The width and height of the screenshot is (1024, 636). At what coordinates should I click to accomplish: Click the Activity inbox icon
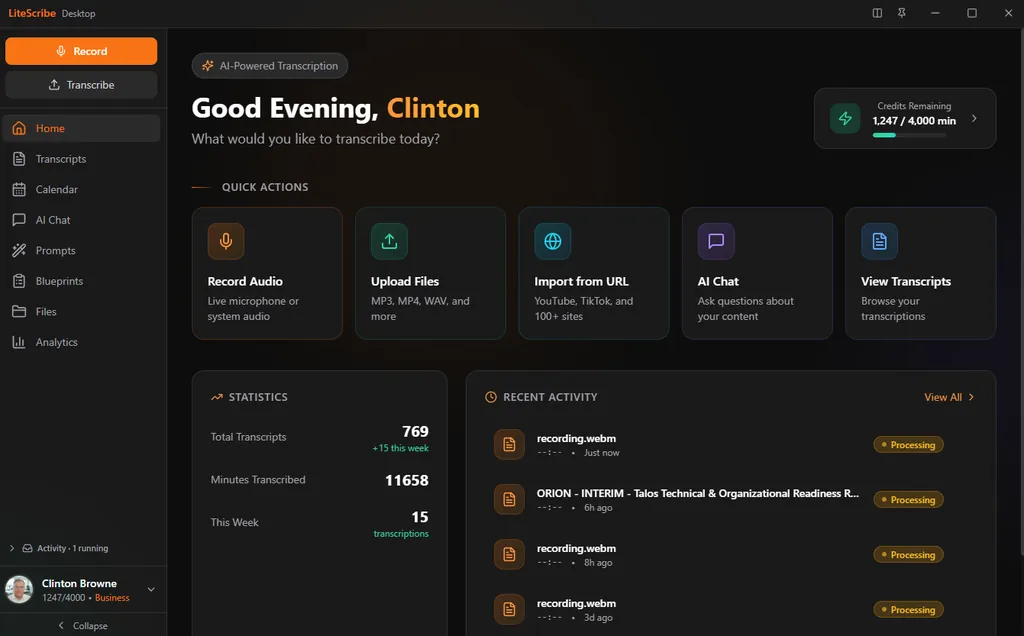27,548
